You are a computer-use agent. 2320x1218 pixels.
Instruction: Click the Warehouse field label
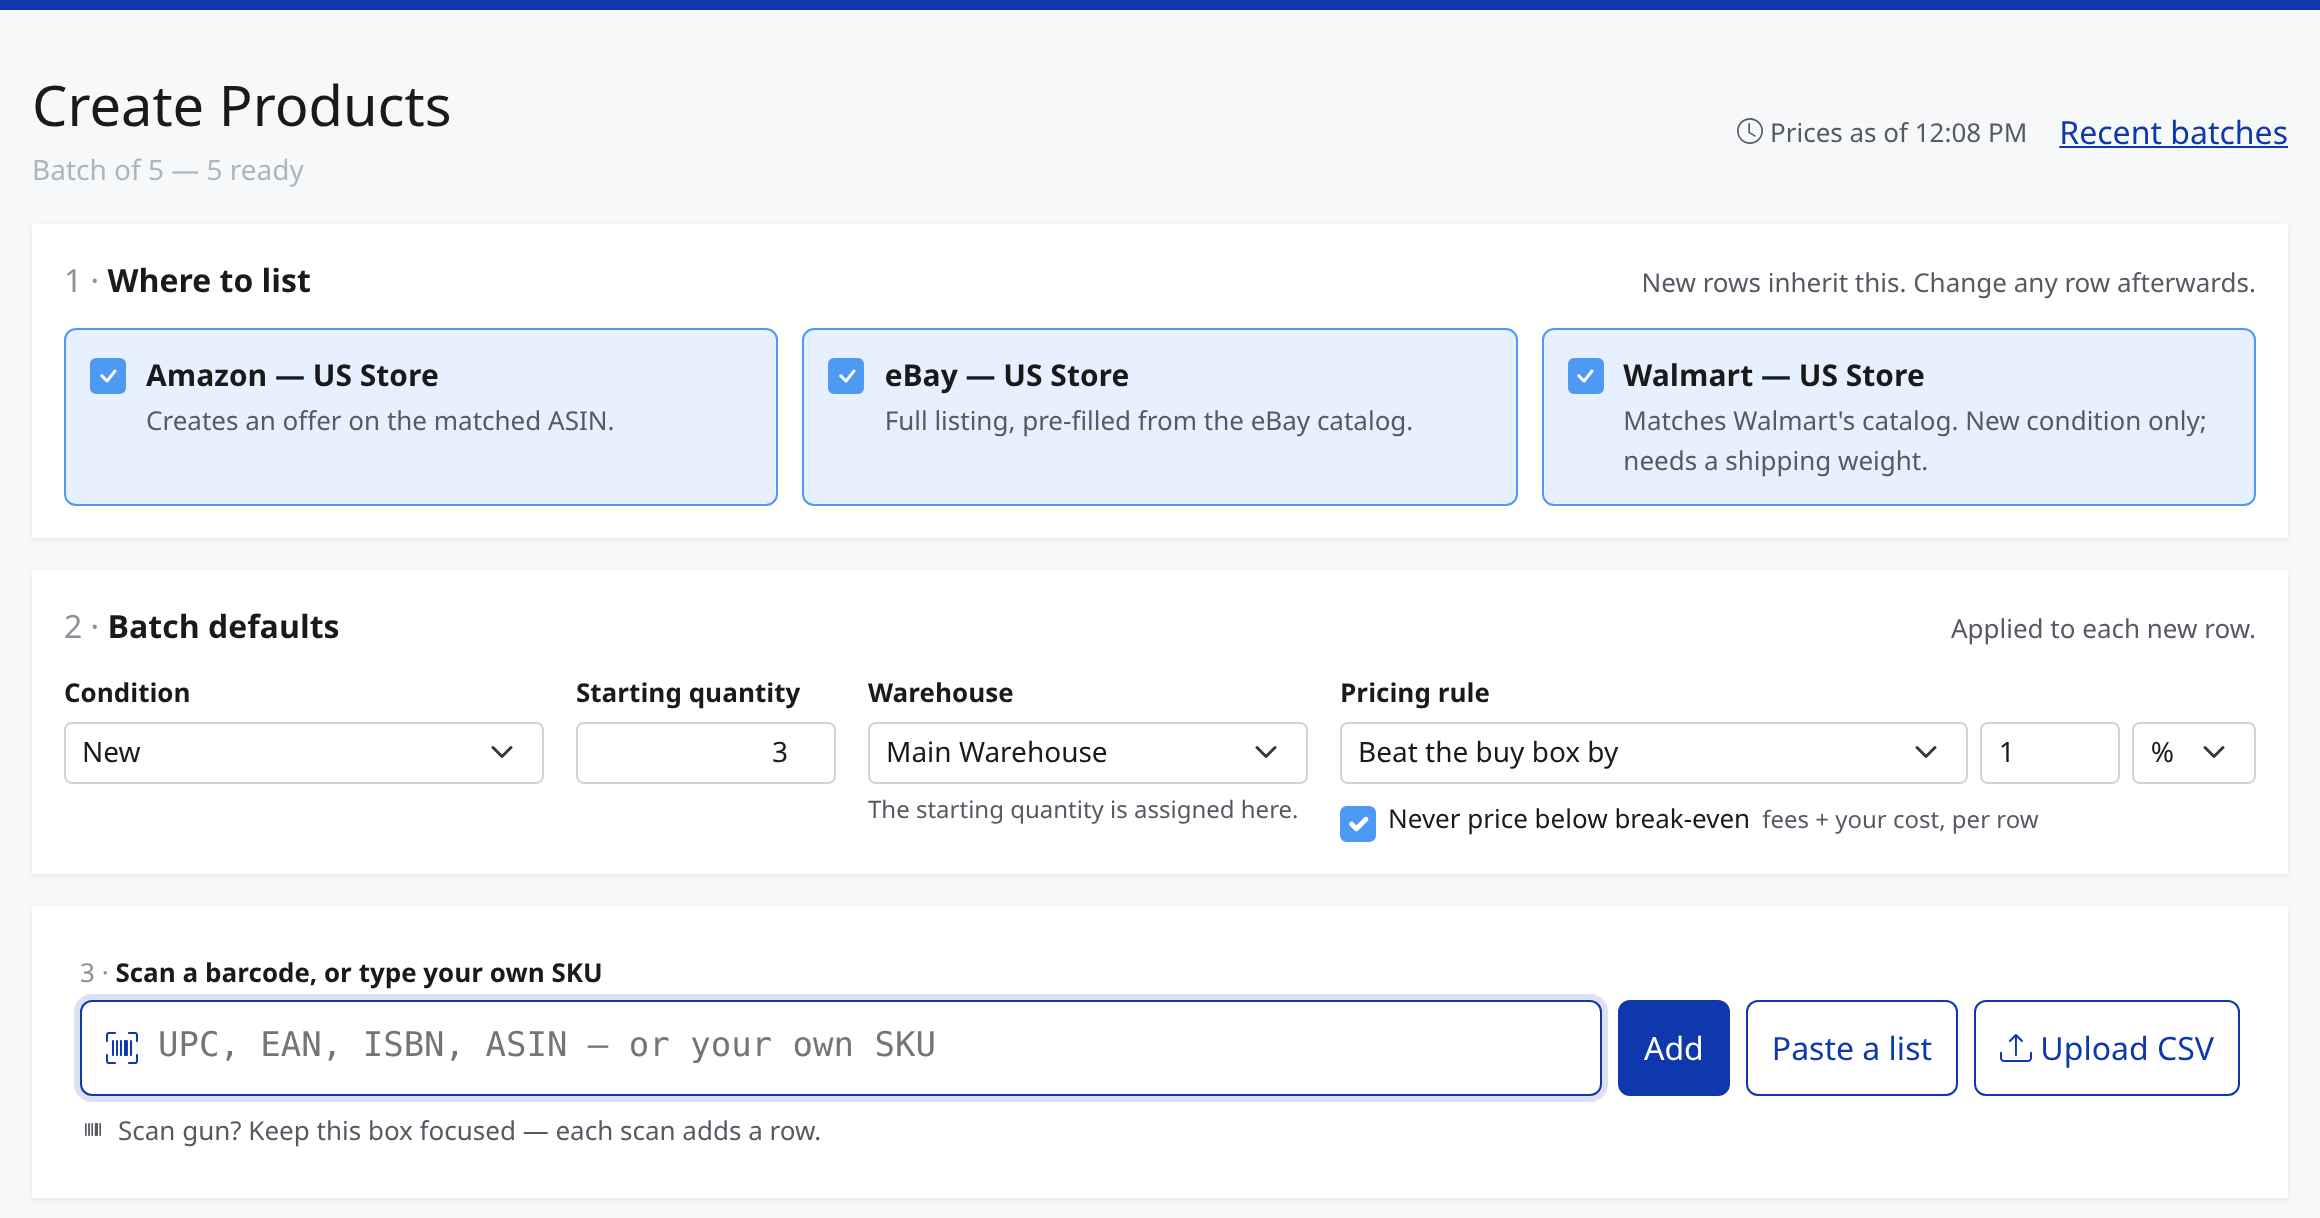941,693
